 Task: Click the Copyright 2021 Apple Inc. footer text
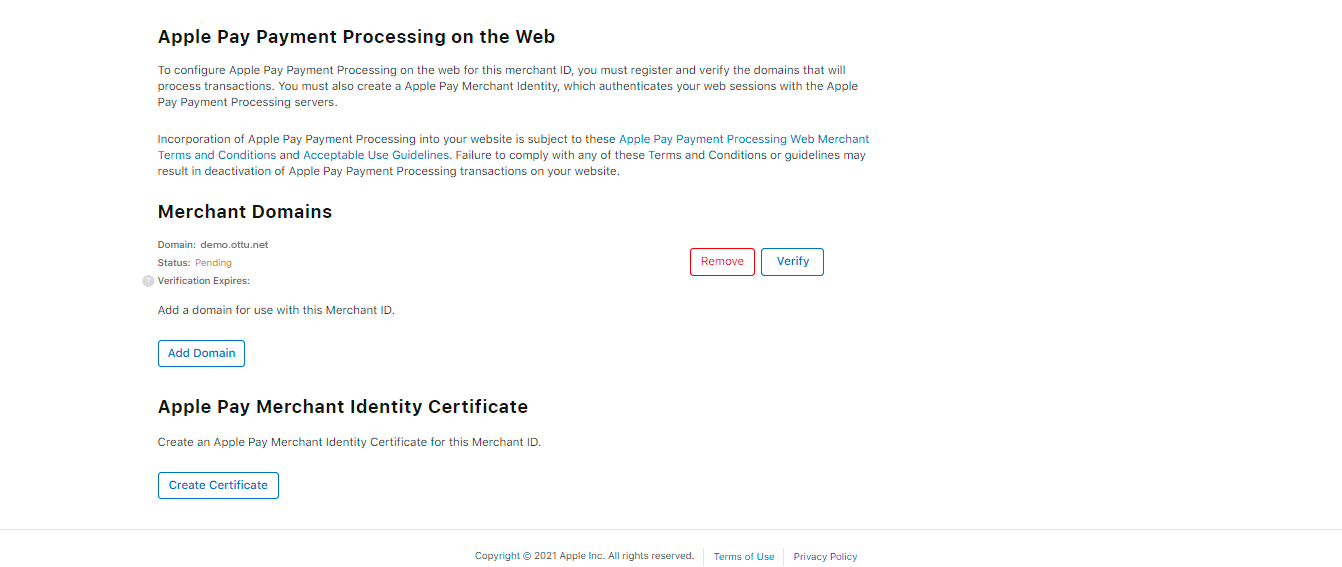tap(584, 556)
